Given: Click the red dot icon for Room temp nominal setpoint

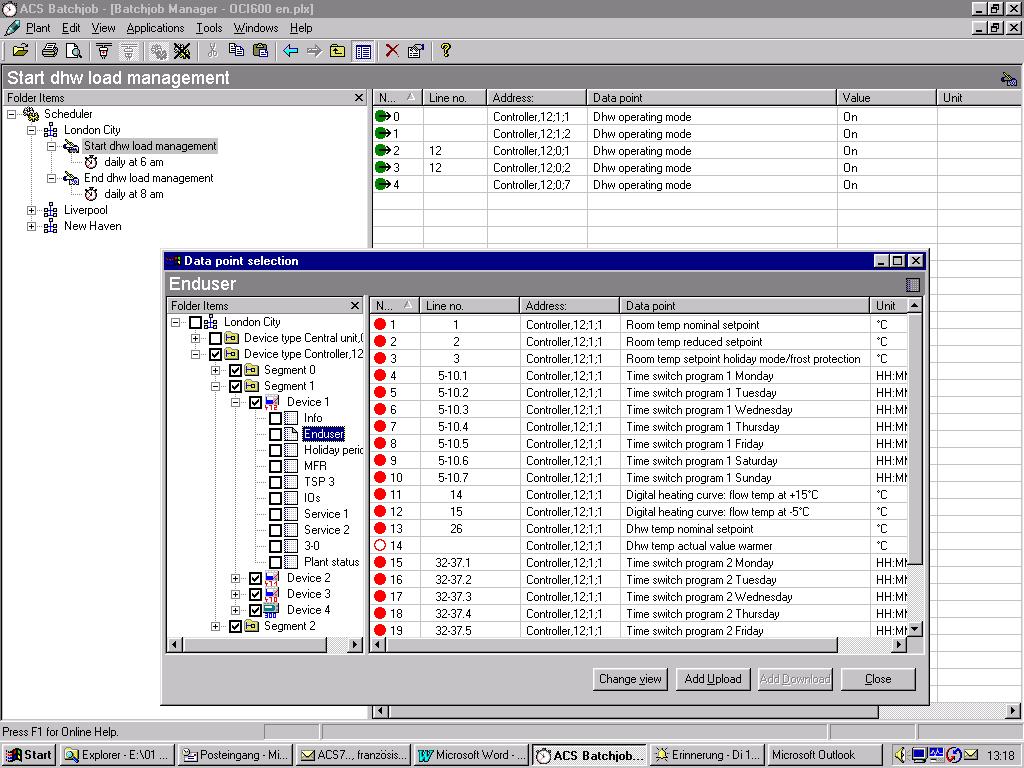Looking at the screenshot, I should tap(380, 324).
